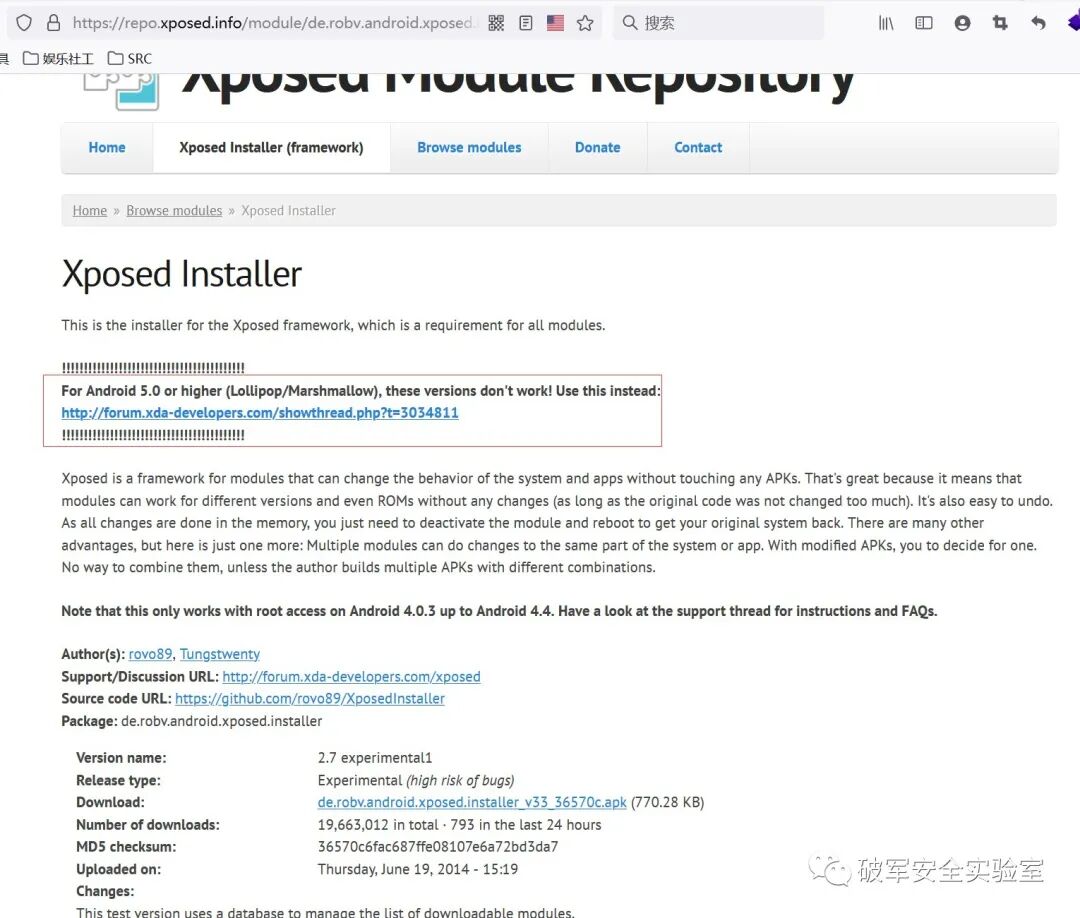Click the MD5 checksum value 36570c6fac687ffe08107e6a72bd3da7
Screen dimensions: 1080x918
click(x=438, y=846)
